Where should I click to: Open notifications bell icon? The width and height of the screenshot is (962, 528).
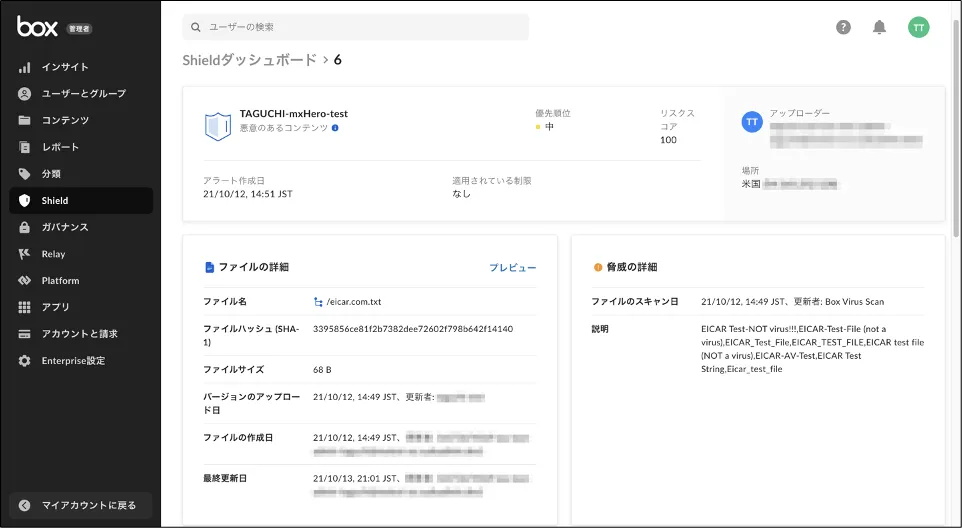pyautogui.click(x=879, y=27)
